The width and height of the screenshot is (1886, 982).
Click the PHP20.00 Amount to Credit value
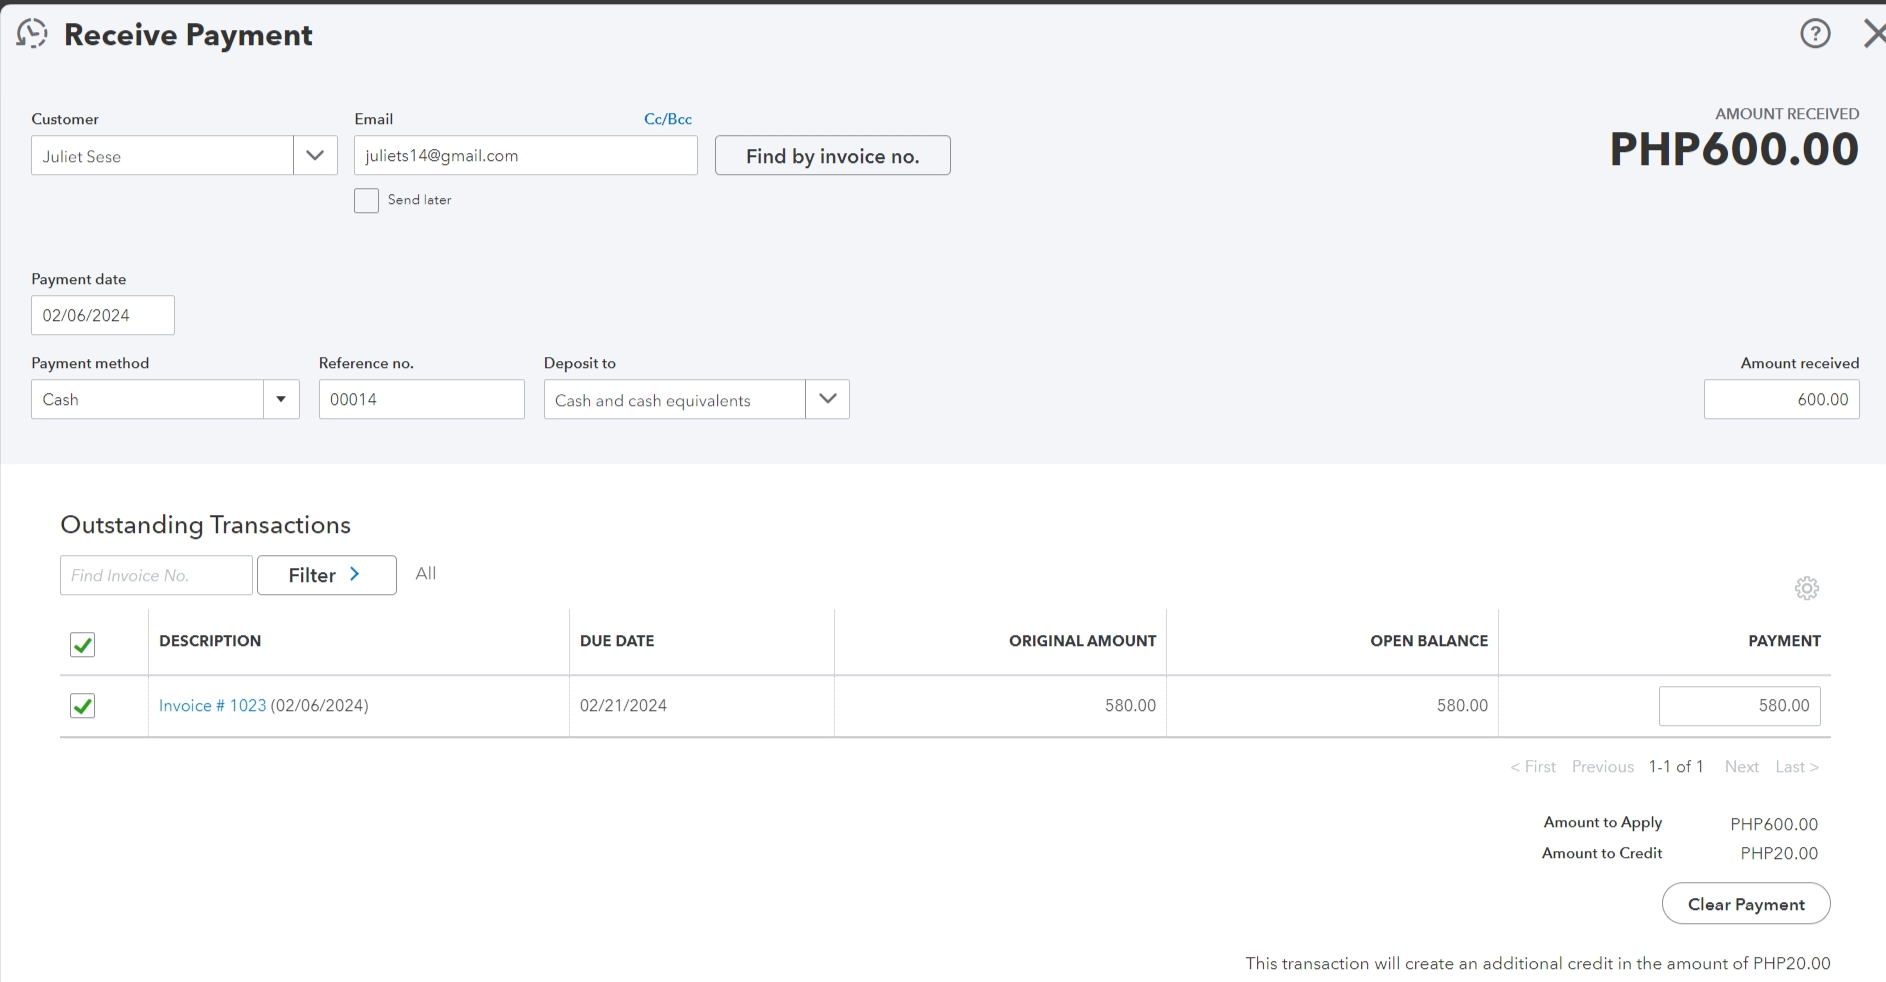pyautogui.click(x=1779, y=853)
